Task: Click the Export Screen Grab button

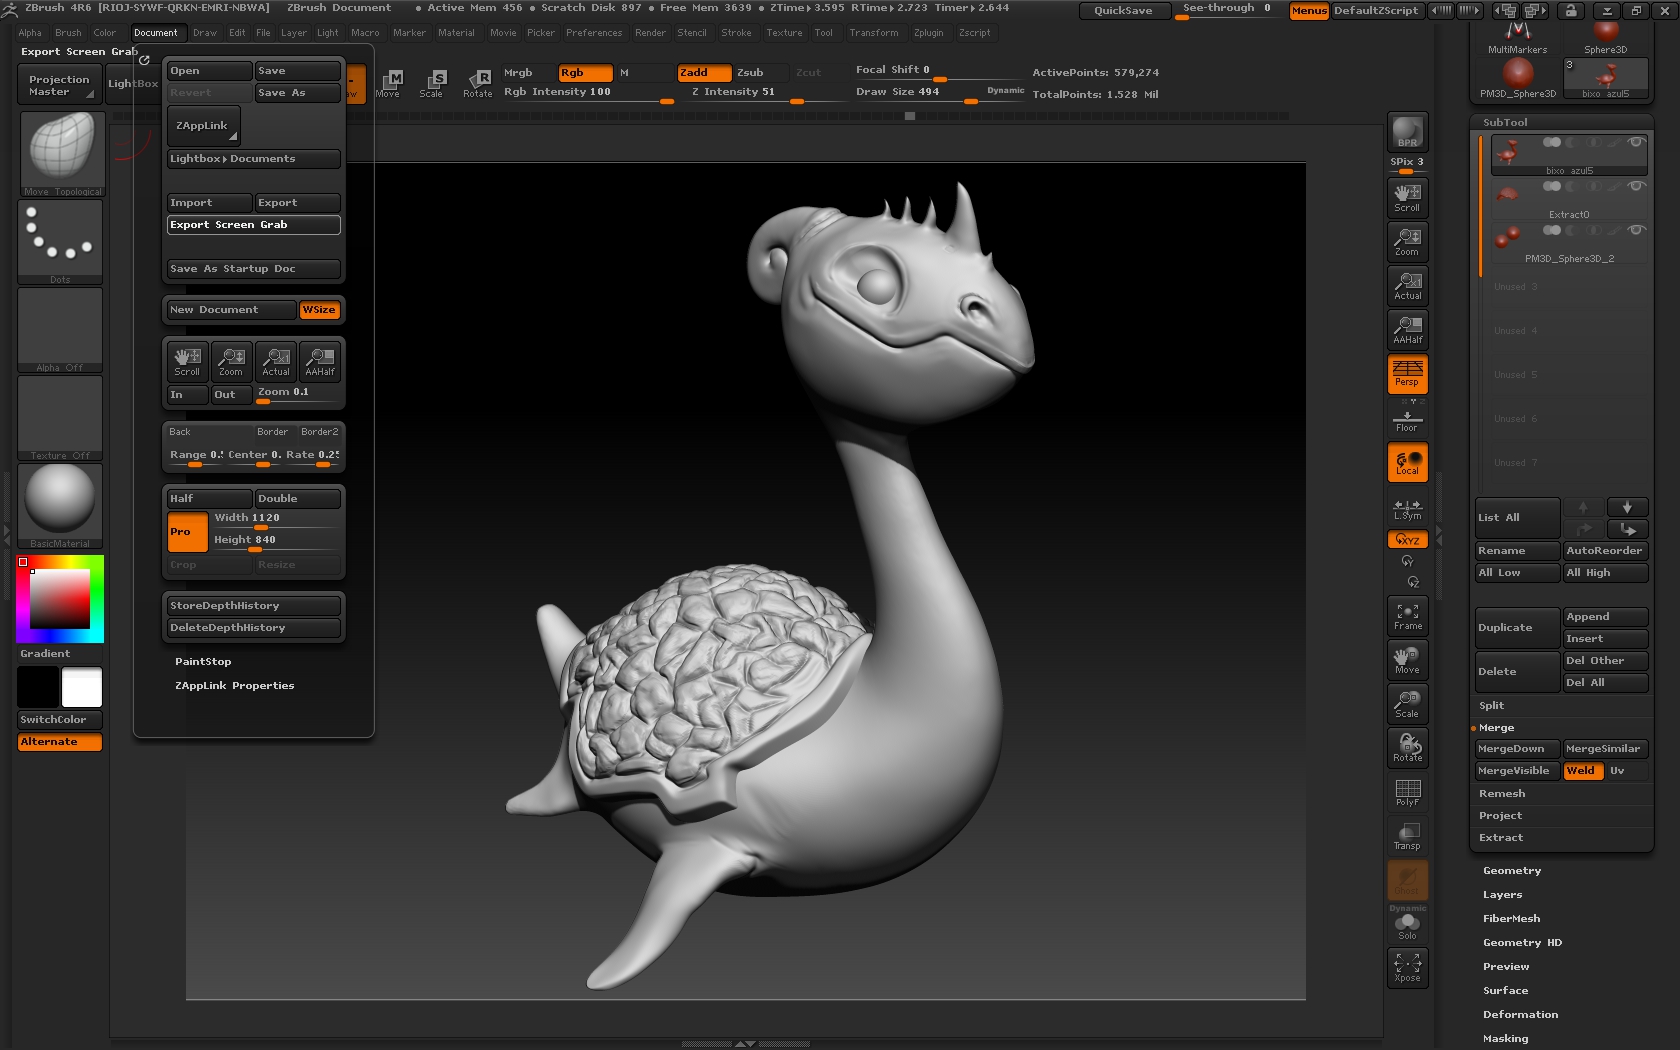Action: 253,225
